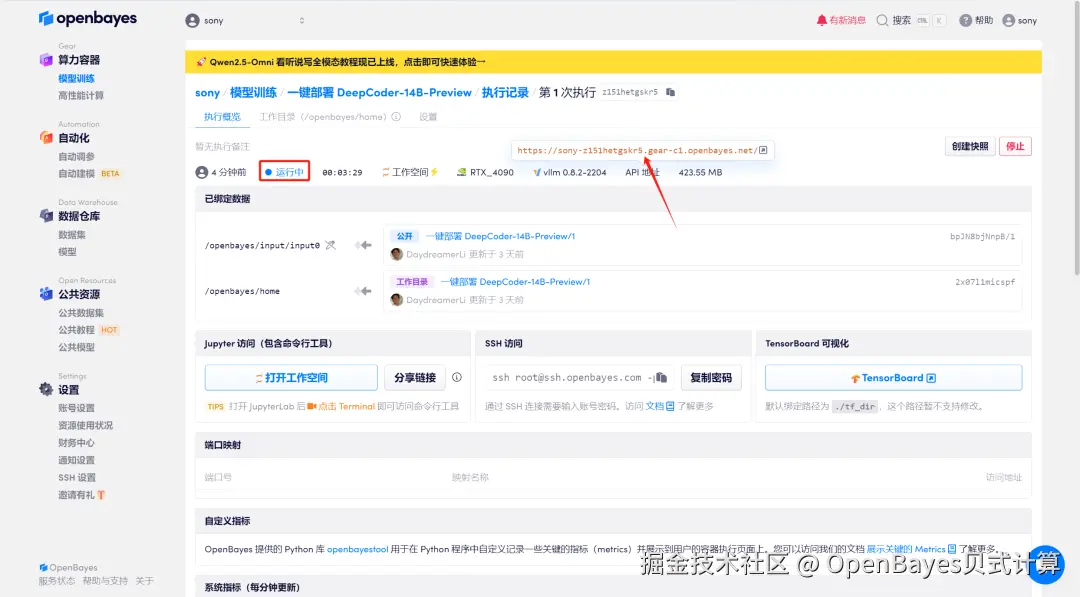Copy the SSH command icon
The image size is (1080, 597).
(661, 377)
